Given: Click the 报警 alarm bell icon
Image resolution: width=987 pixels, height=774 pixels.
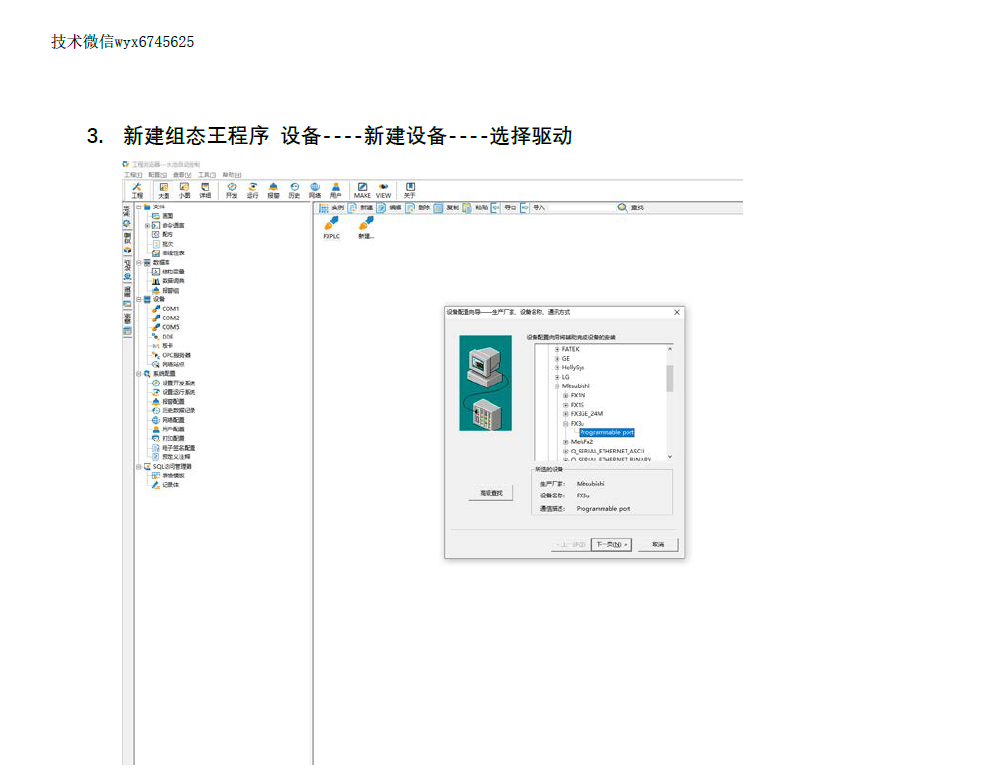Looking at the screenshot, I should tap(273, 187).
